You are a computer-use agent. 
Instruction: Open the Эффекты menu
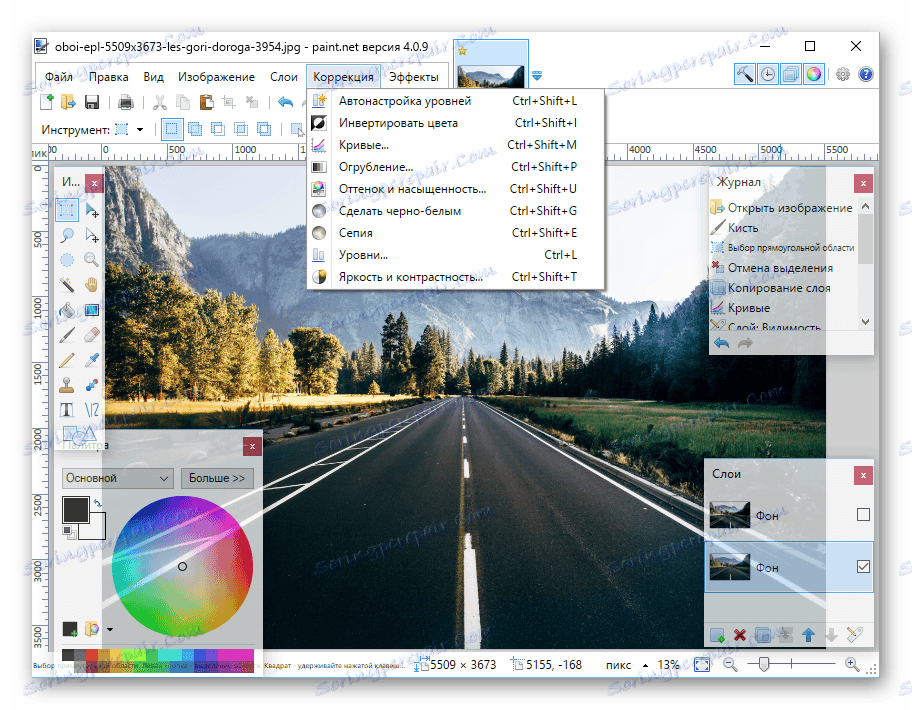coord(414,75)
